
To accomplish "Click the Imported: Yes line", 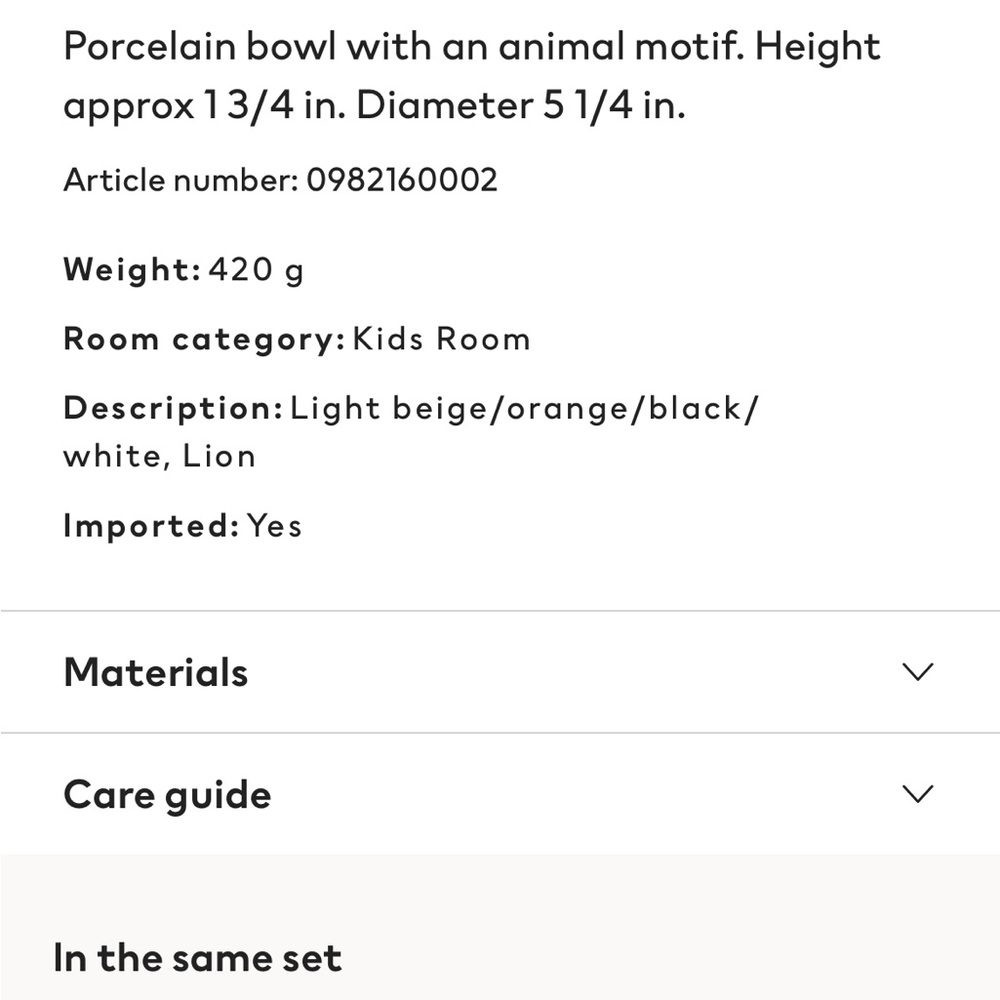I will coord(182,526).
